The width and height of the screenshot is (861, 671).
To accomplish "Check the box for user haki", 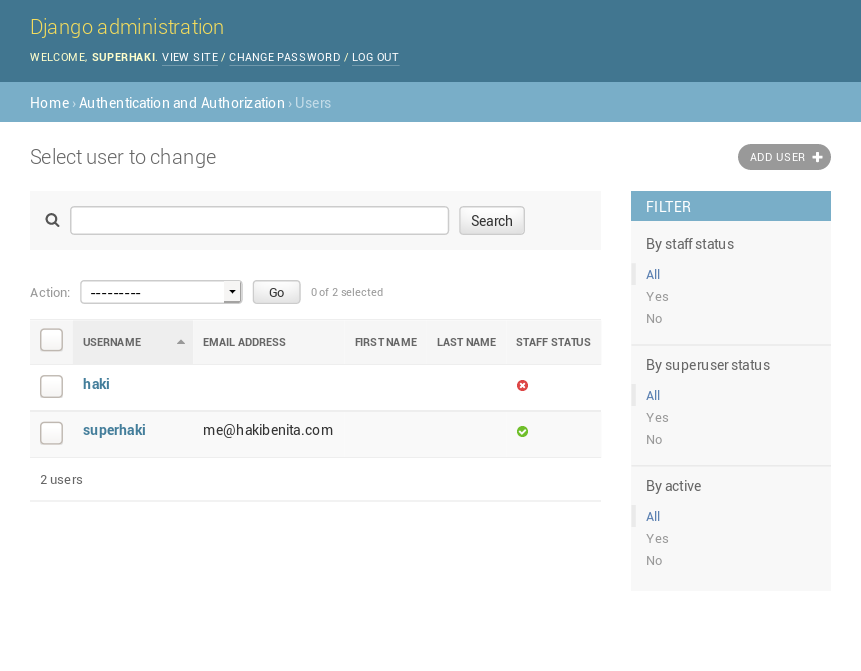I will (51, 386).
